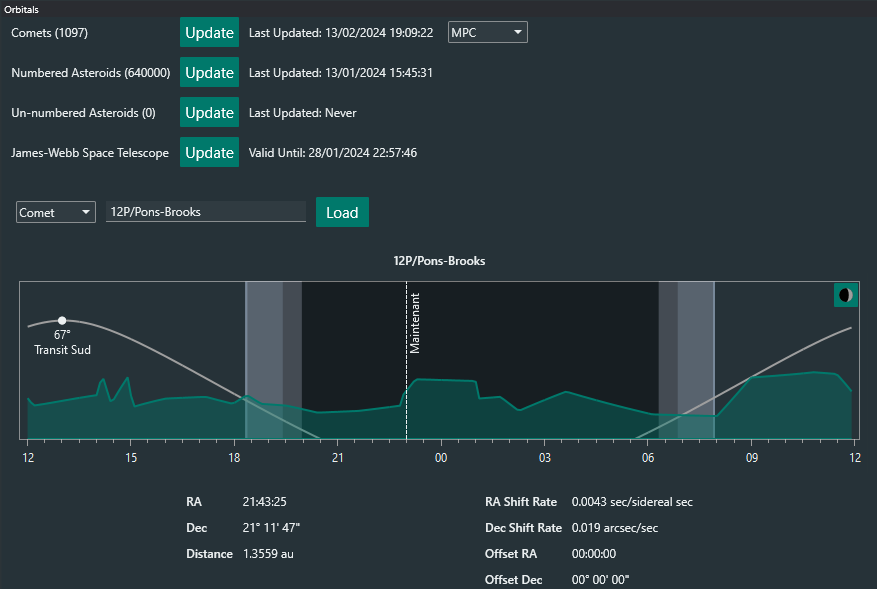877x589 pixels.
Task: Click the moon phase icon in the chart
Action: pos(846,295)
